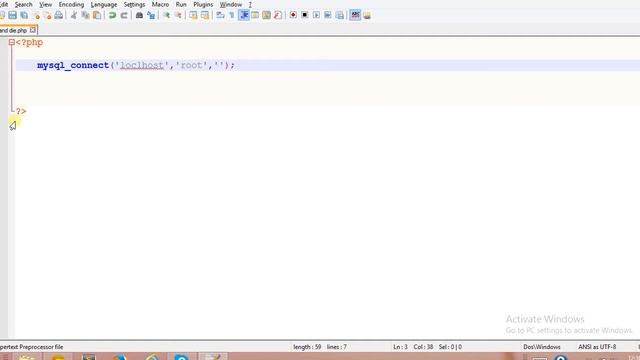Image resolution: width=640 pixels, height=360 pixels.
Task: Open the Run menu
Action: [x=181, y=4]
